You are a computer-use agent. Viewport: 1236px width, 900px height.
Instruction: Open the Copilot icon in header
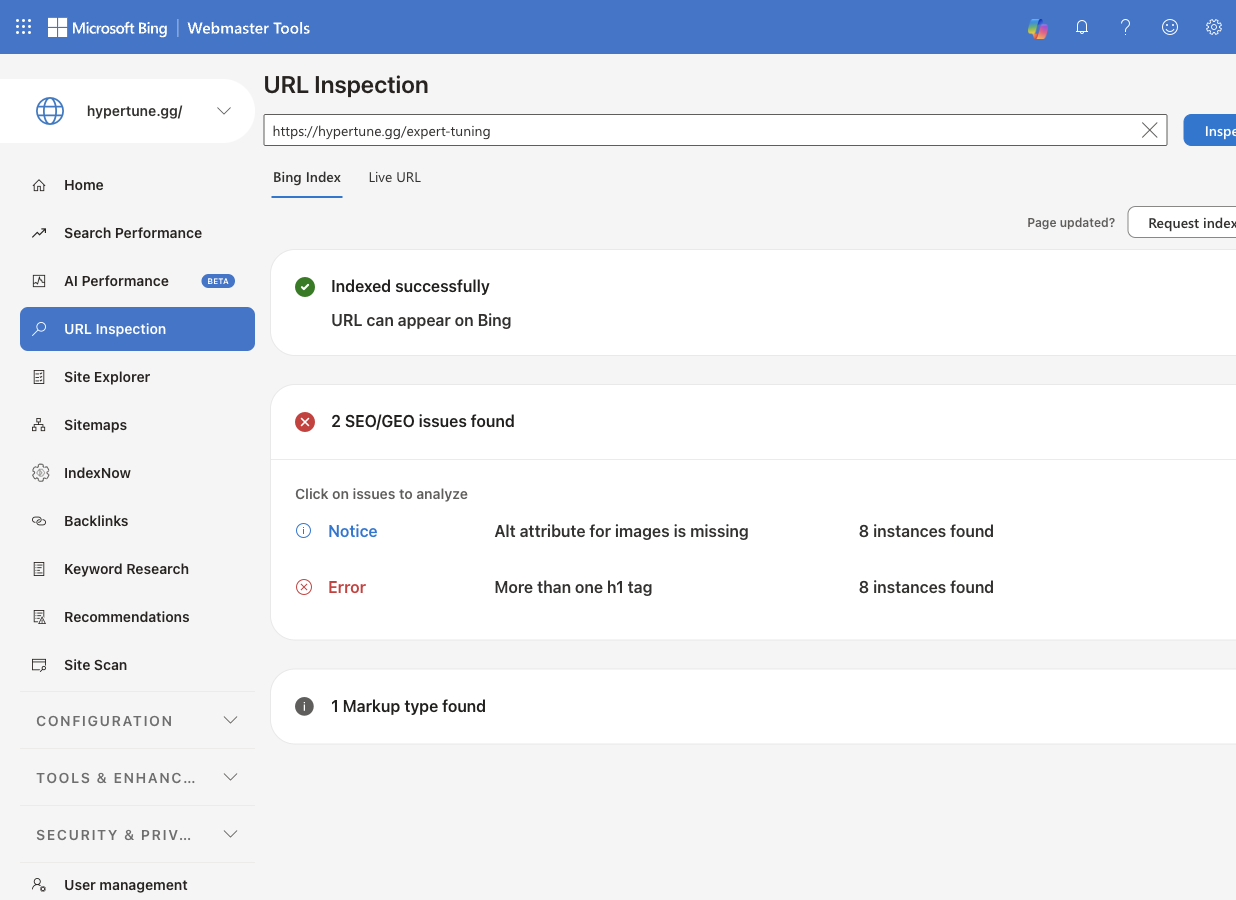point(1038,27)
